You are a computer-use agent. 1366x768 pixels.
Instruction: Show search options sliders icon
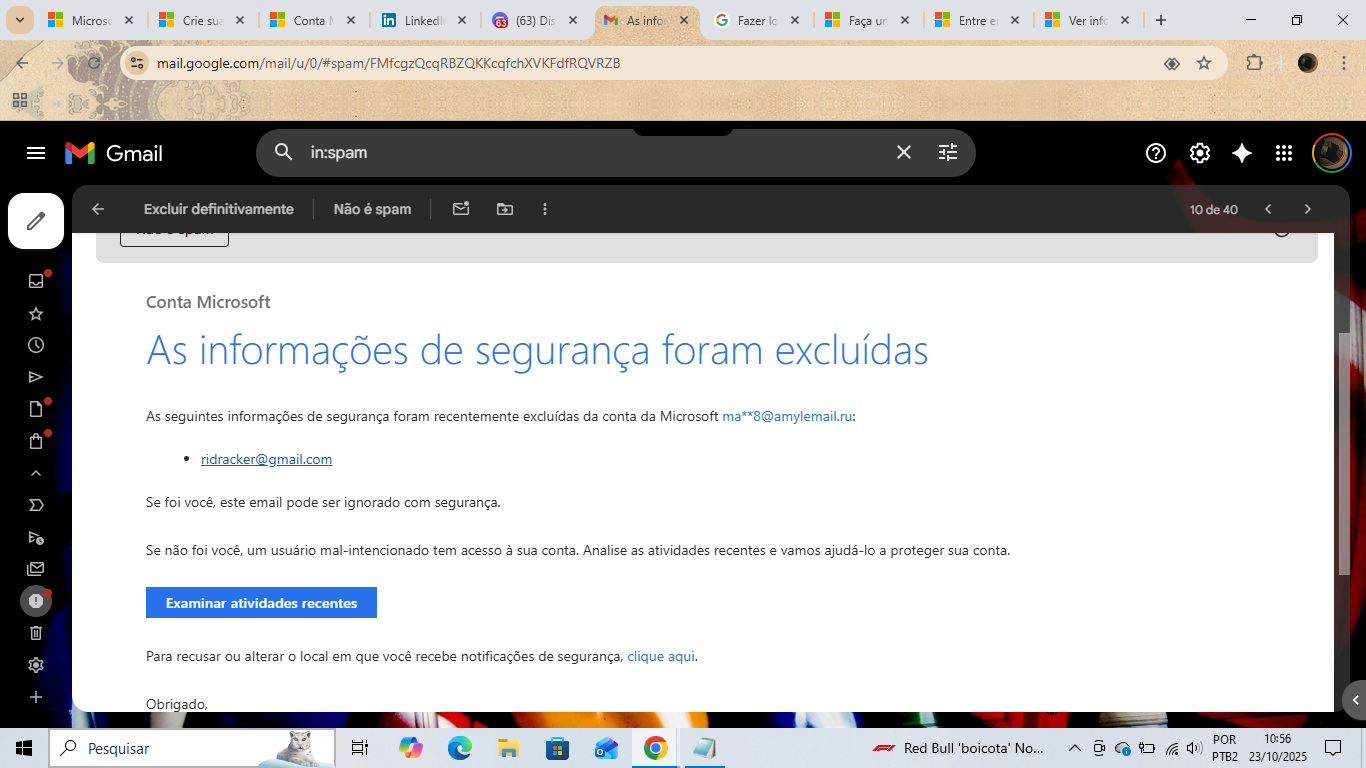point(948,153)
